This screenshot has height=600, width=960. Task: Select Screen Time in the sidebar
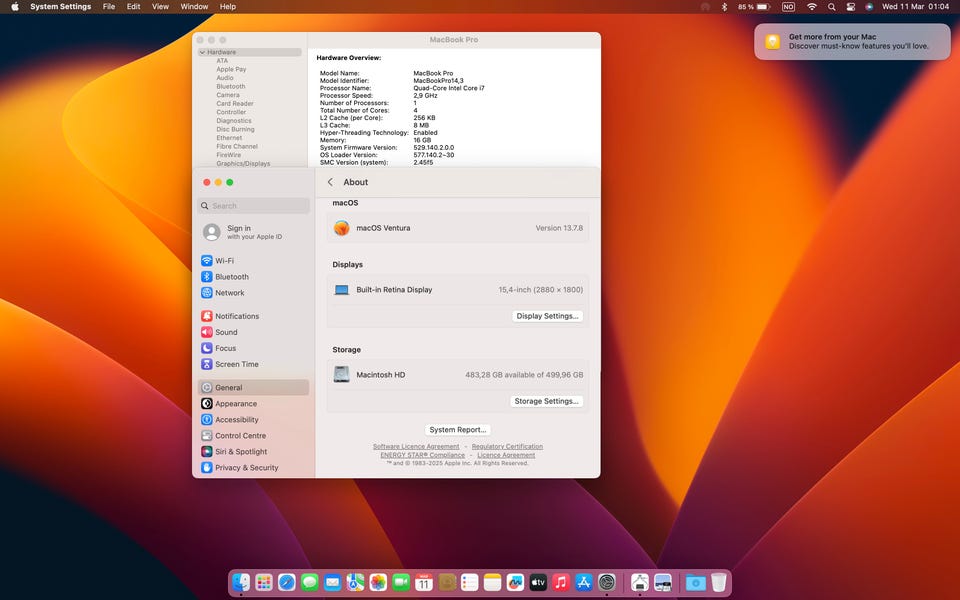pos(236,364)
